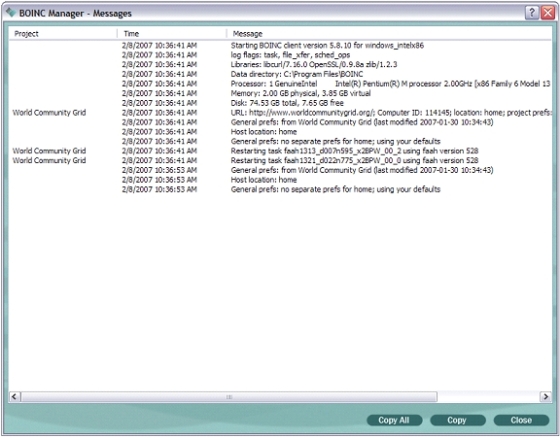Click the help question mark button
The width and height of the screenshot is (560, 438).
[x=531, y=13]
